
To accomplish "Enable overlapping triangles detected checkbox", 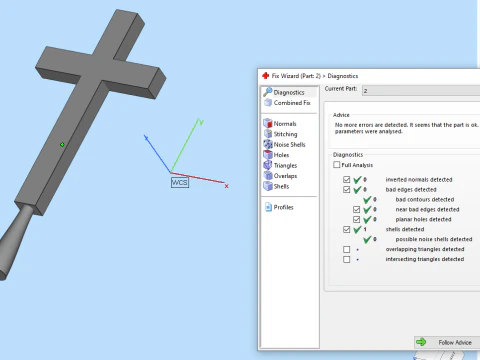I will tap(347, 249).
